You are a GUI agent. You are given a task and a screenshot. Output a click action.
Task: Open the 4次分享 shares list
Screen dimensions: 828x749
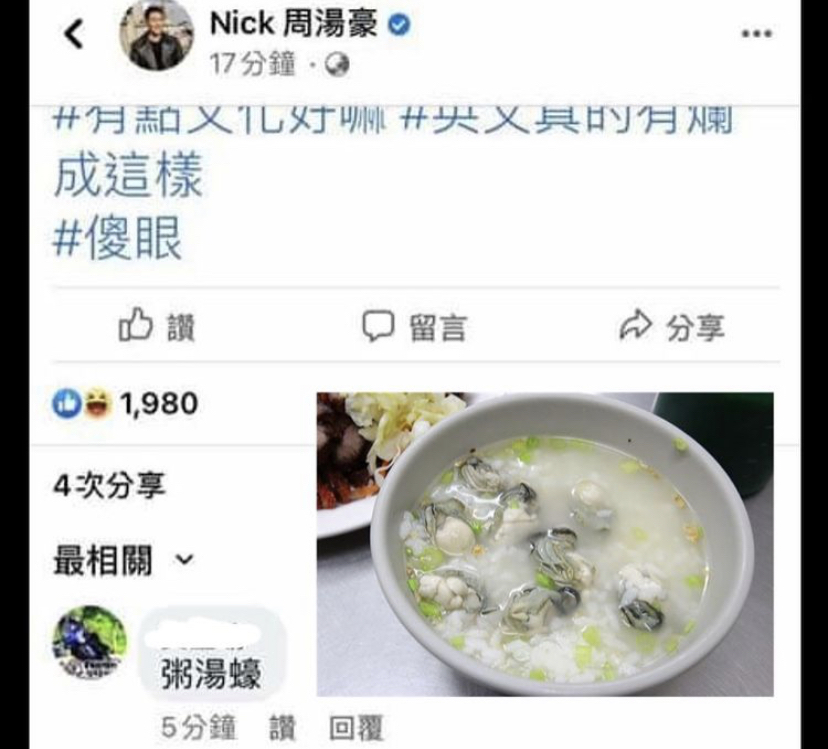coord(110,485)
